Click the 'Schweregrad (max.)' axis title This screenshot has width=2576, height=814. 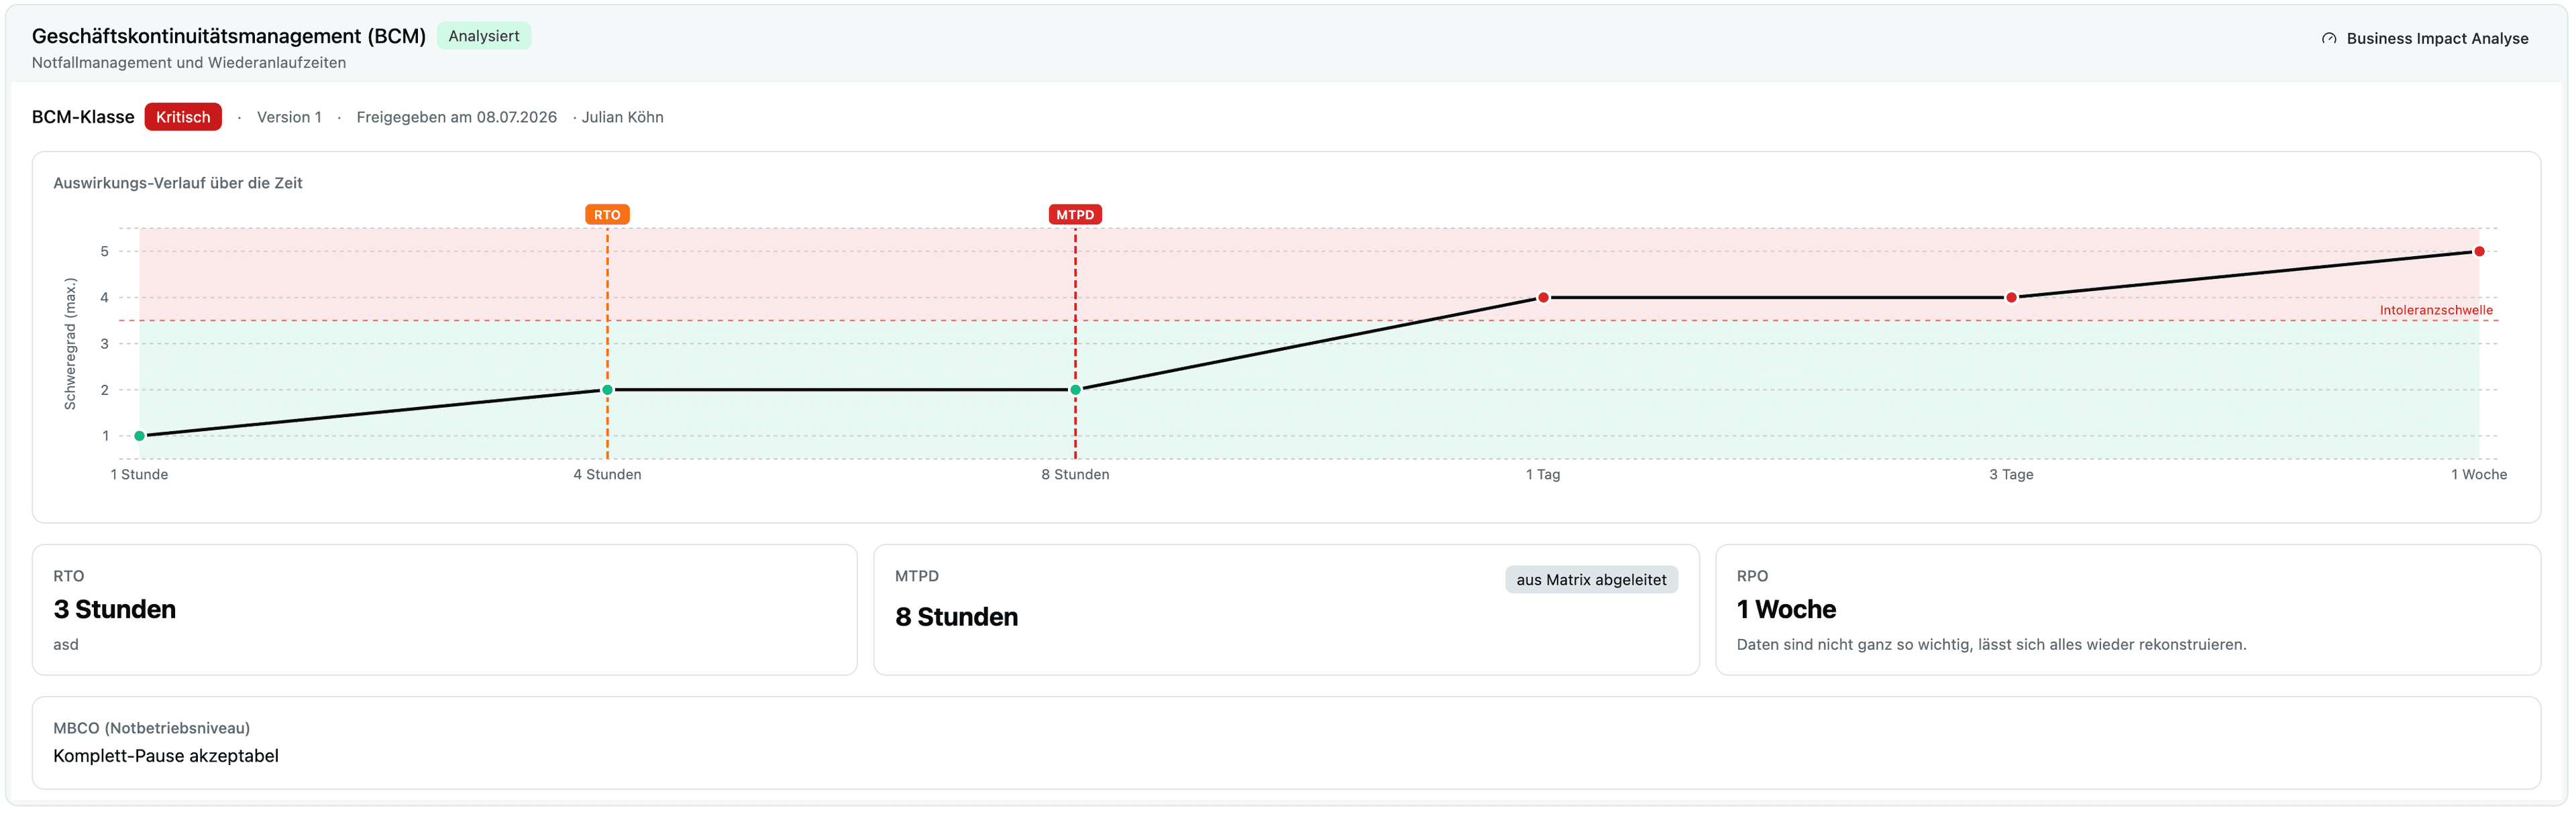pyautogui.click(x=70, y=344)
